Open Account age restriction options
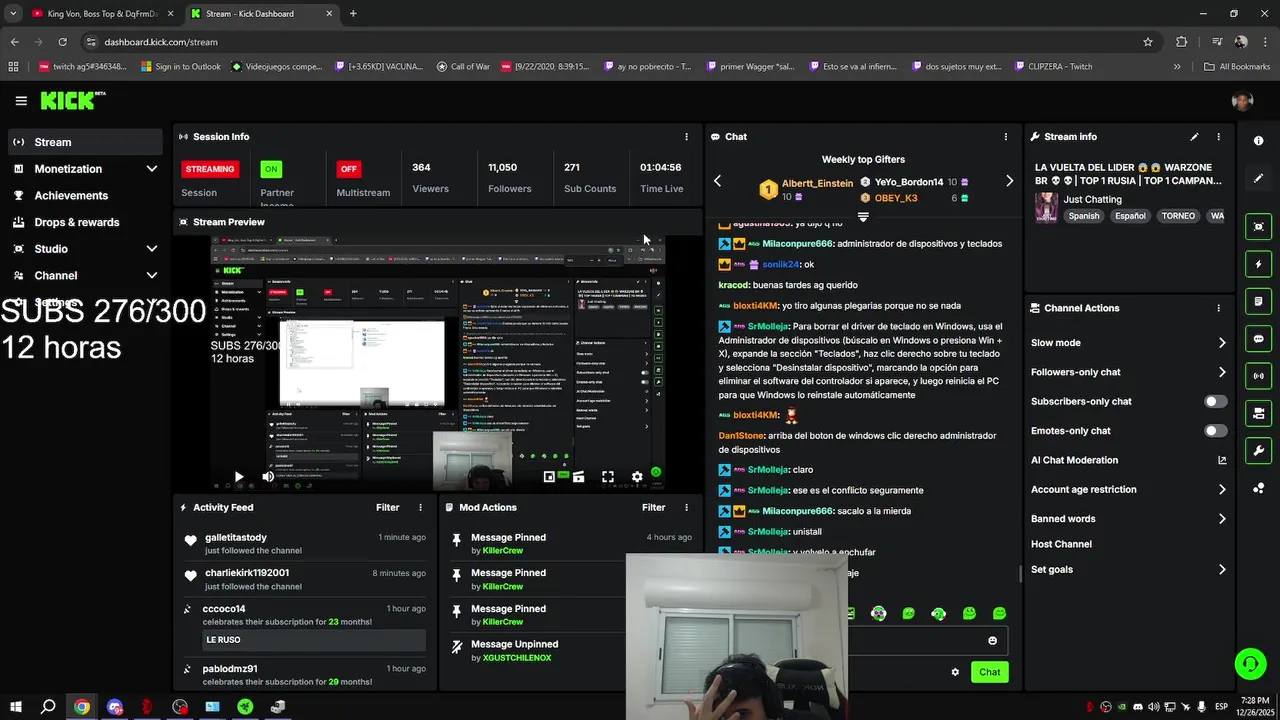Image resolution: width=1280 pixels, height=720 pixels. tap(1128, 490)
